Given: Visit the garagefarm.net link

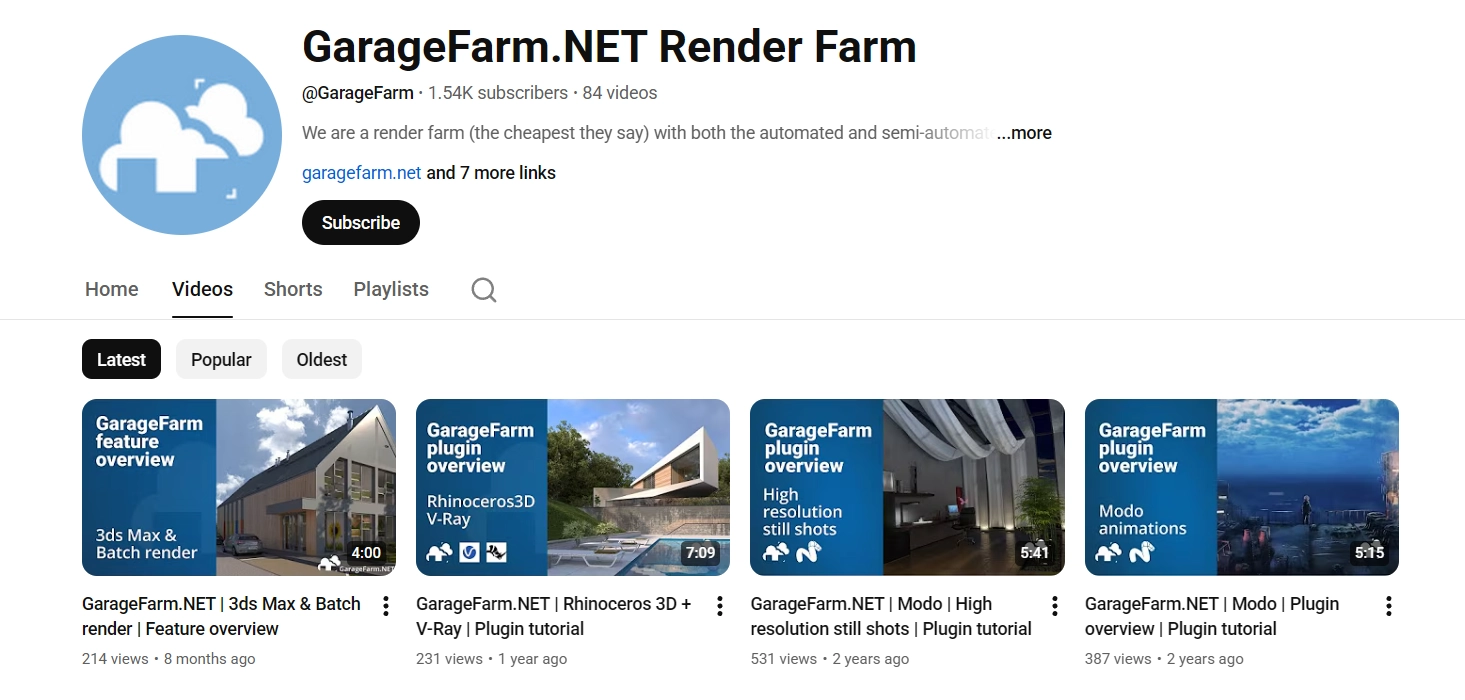Looking at the screenshot, I should (x=361, y=173).
